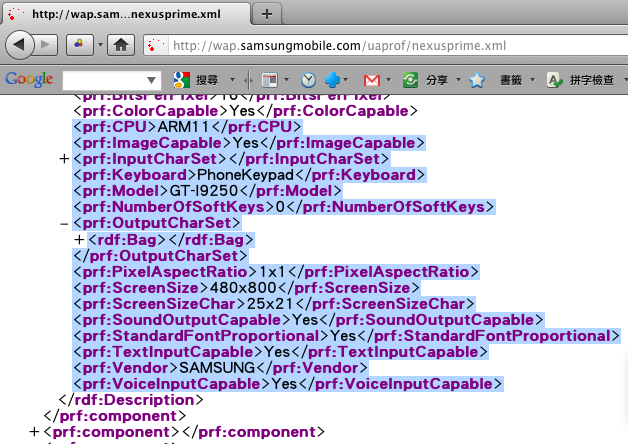628x444 pixels.
Task: Click the blue weather cloud toolbar icon
Action: click(334, 80)
